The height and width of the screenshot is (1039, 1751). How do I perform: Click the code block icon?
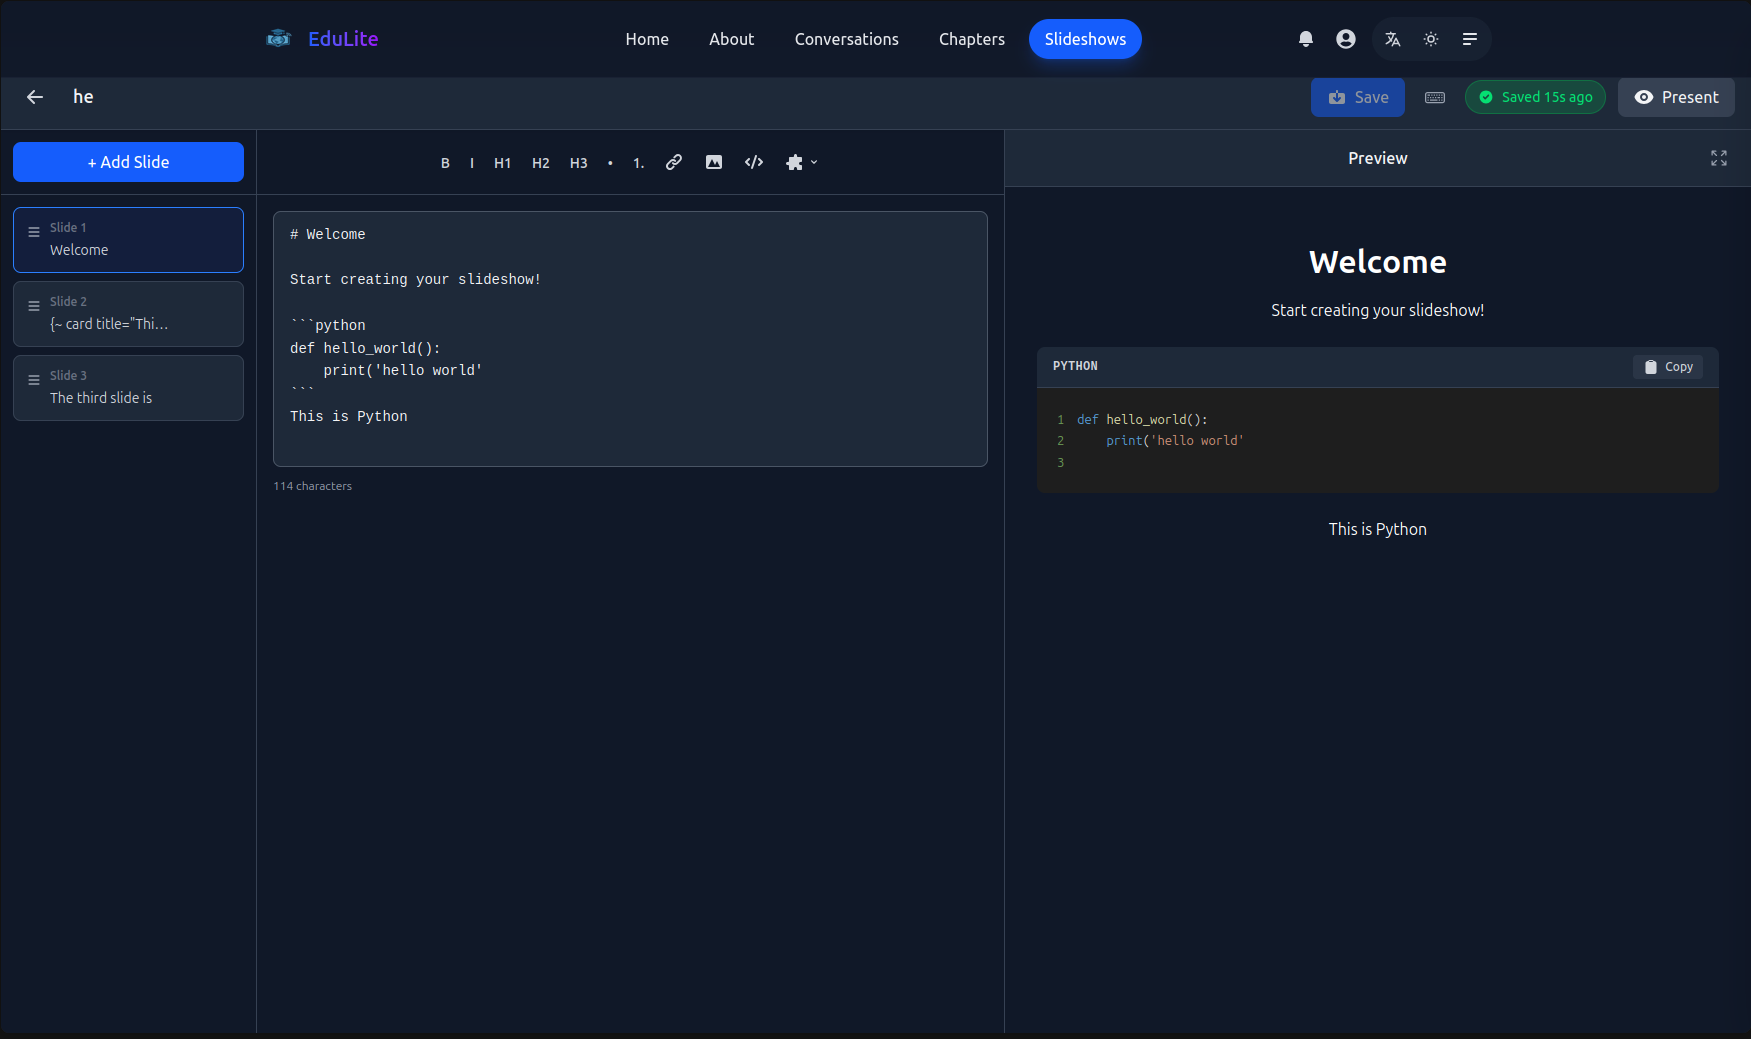coord(754,162)
